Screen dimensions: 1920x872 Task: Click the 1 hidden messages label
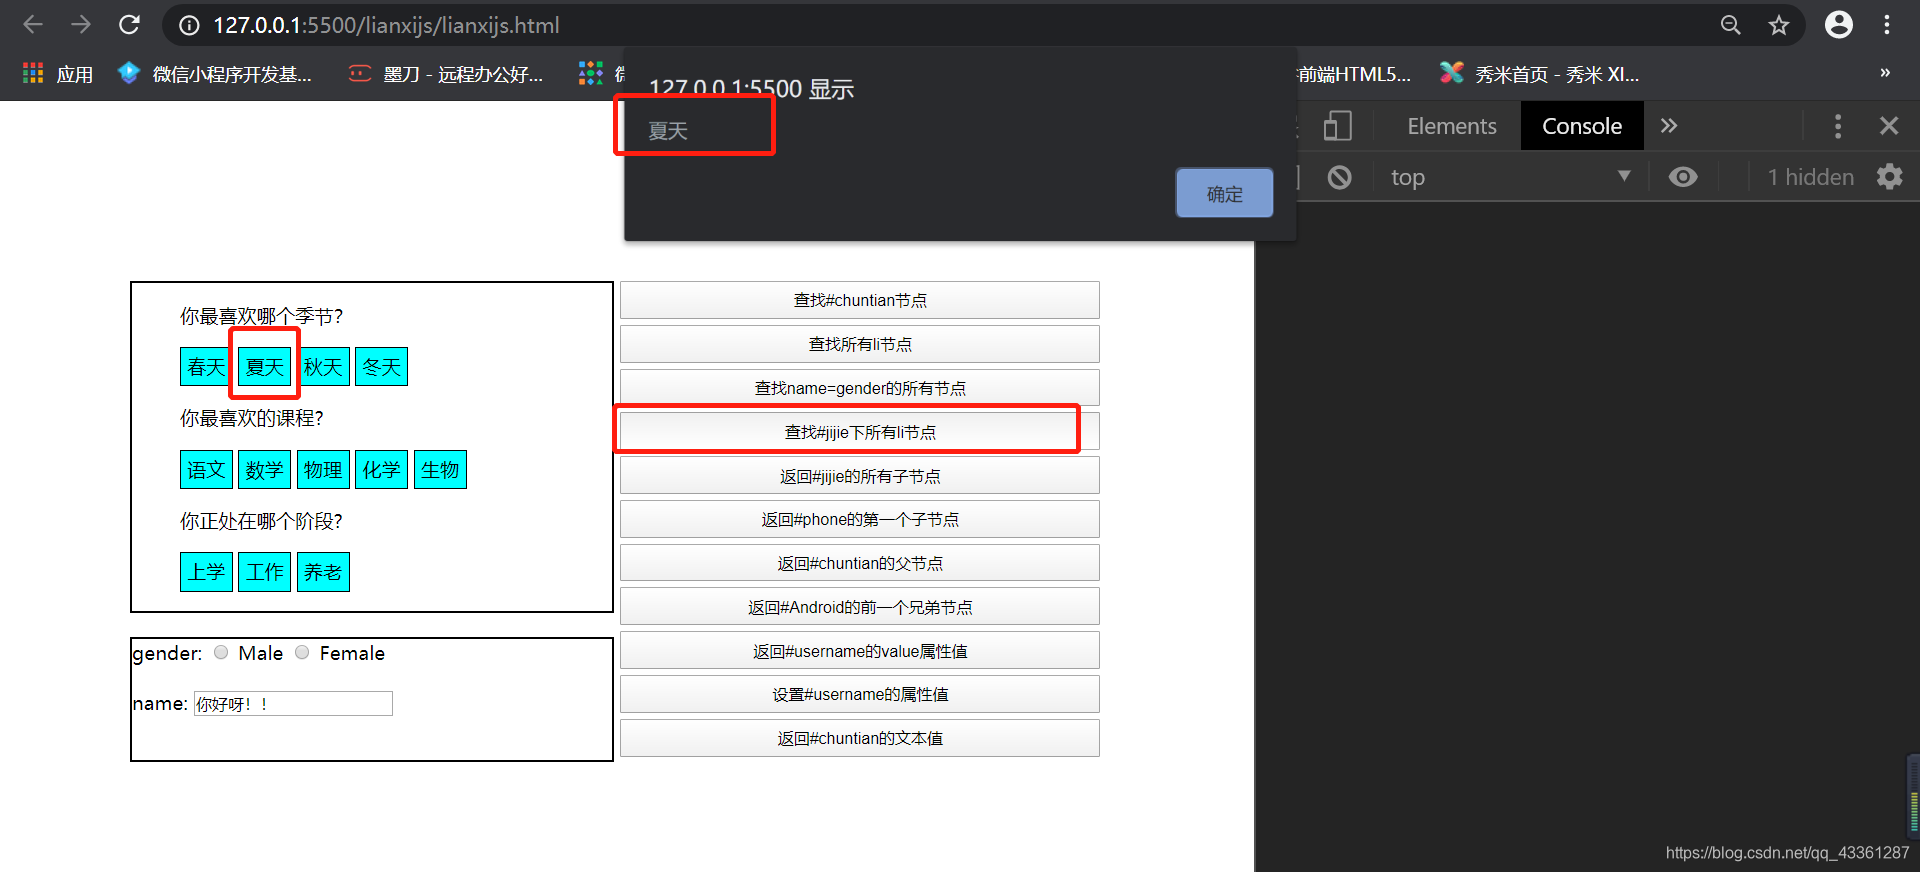(1810, 177)
